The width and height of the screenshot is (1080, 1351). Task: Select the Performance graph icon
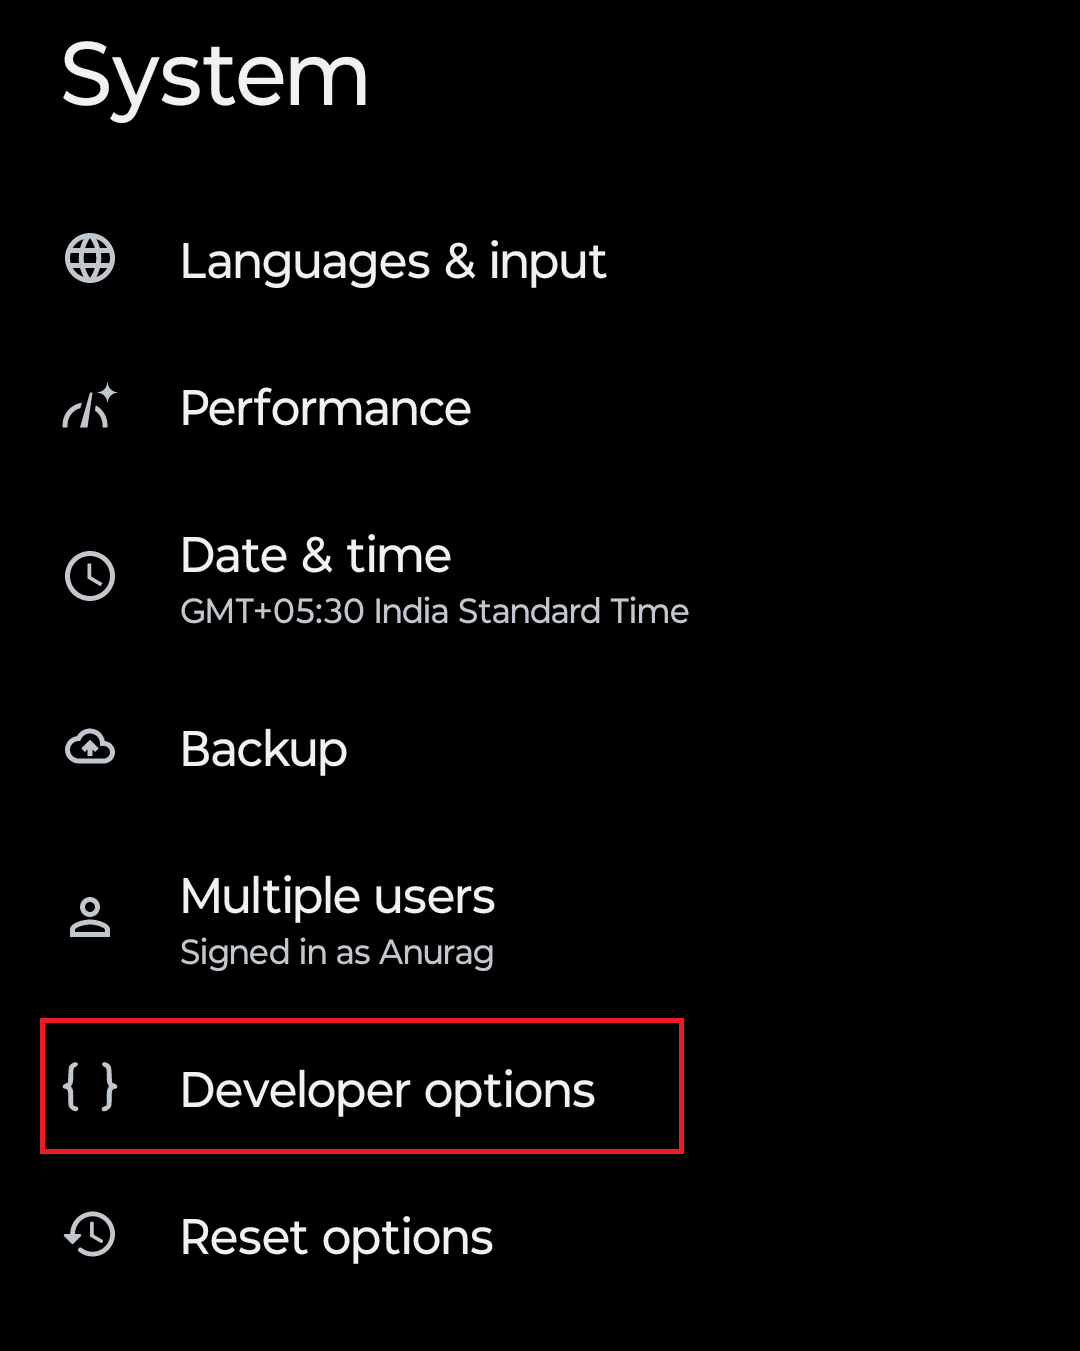click(x=88, y=408)
